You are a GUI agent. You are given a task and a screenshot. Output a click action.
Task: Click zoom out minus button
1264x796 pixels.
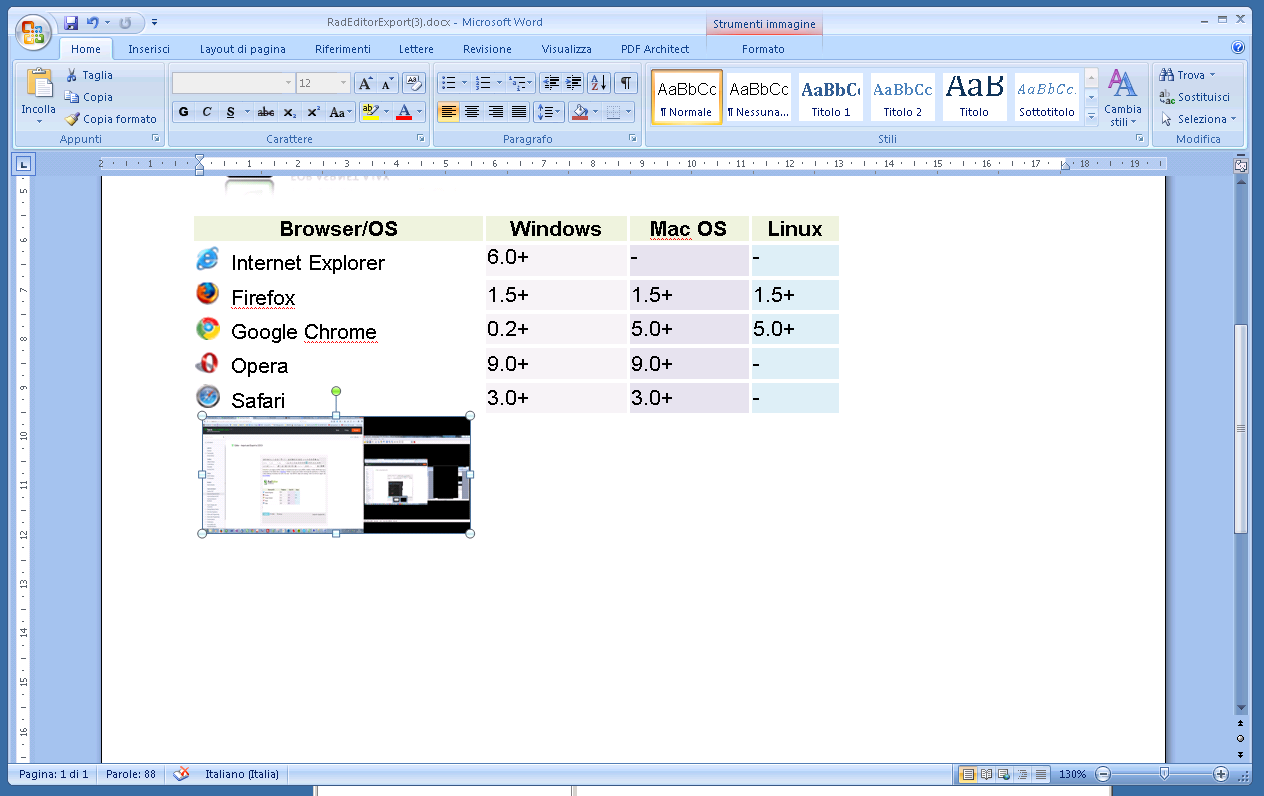(x=1103, y=774)
